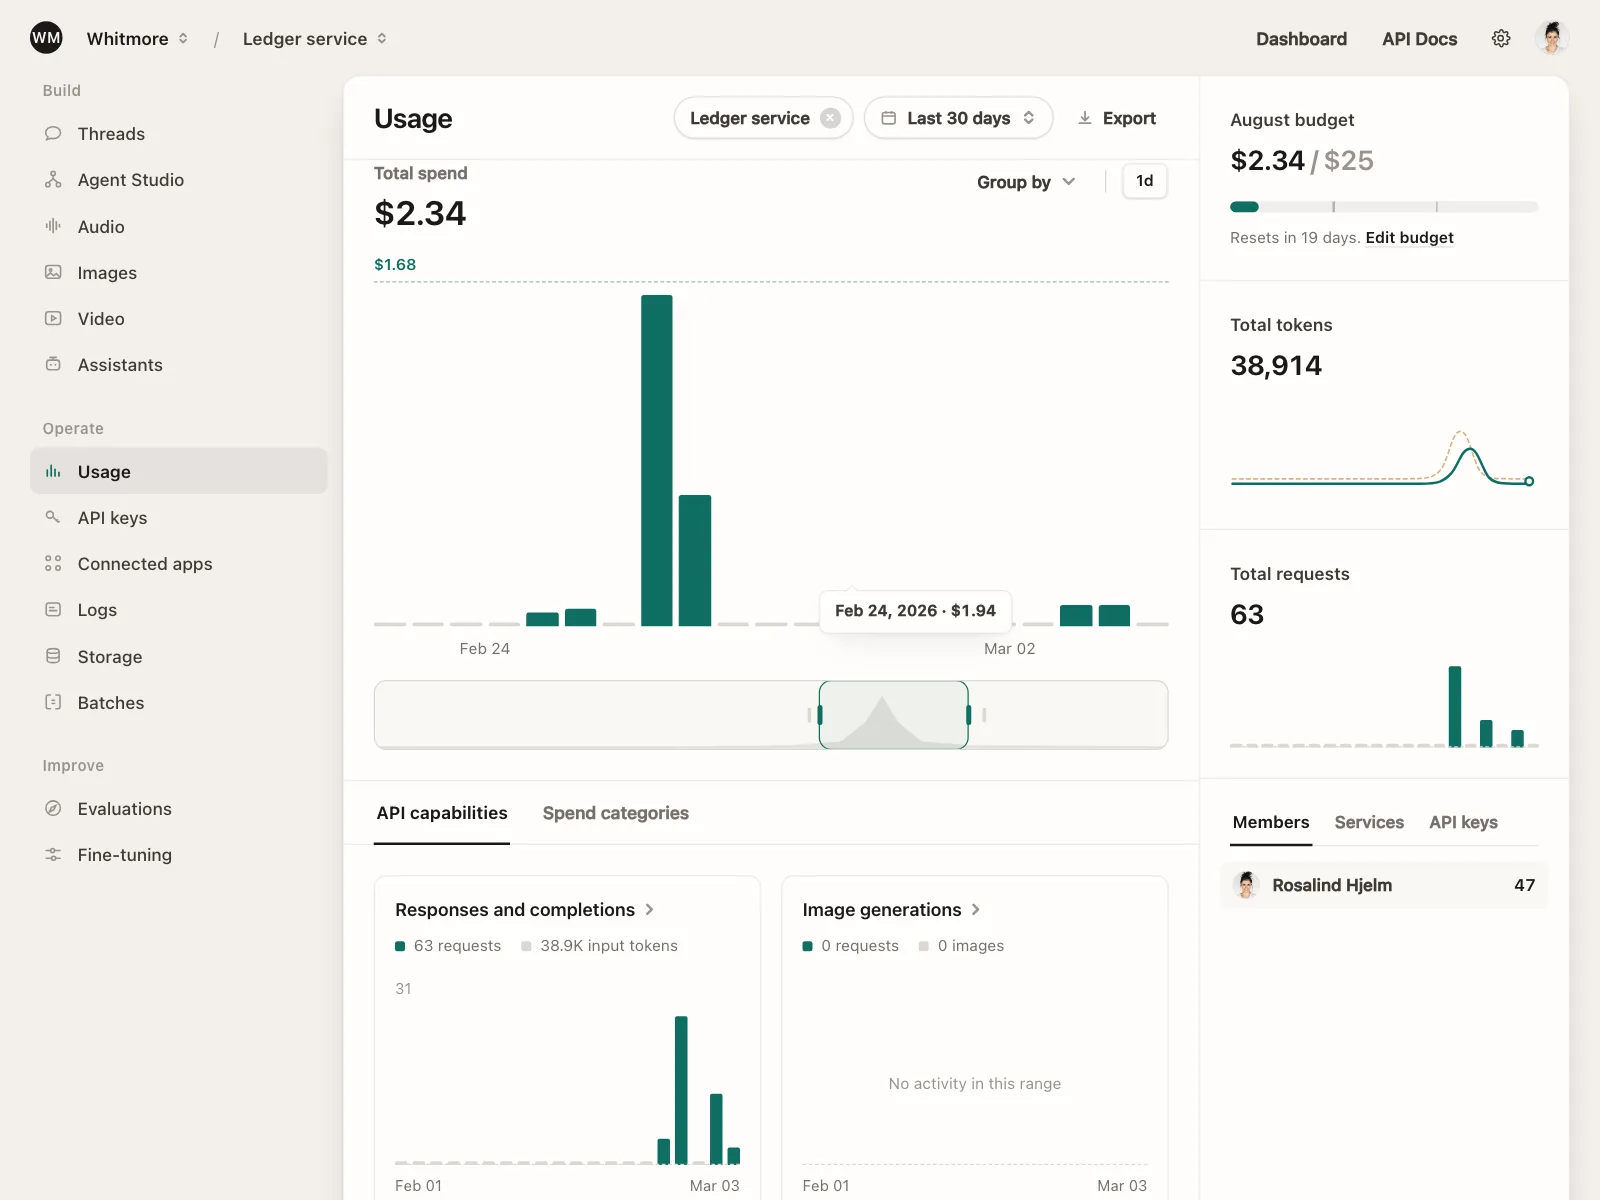Switch to the Spend categories tab
This screenshot has width=1600, height=1200.
tap(616, 813)
